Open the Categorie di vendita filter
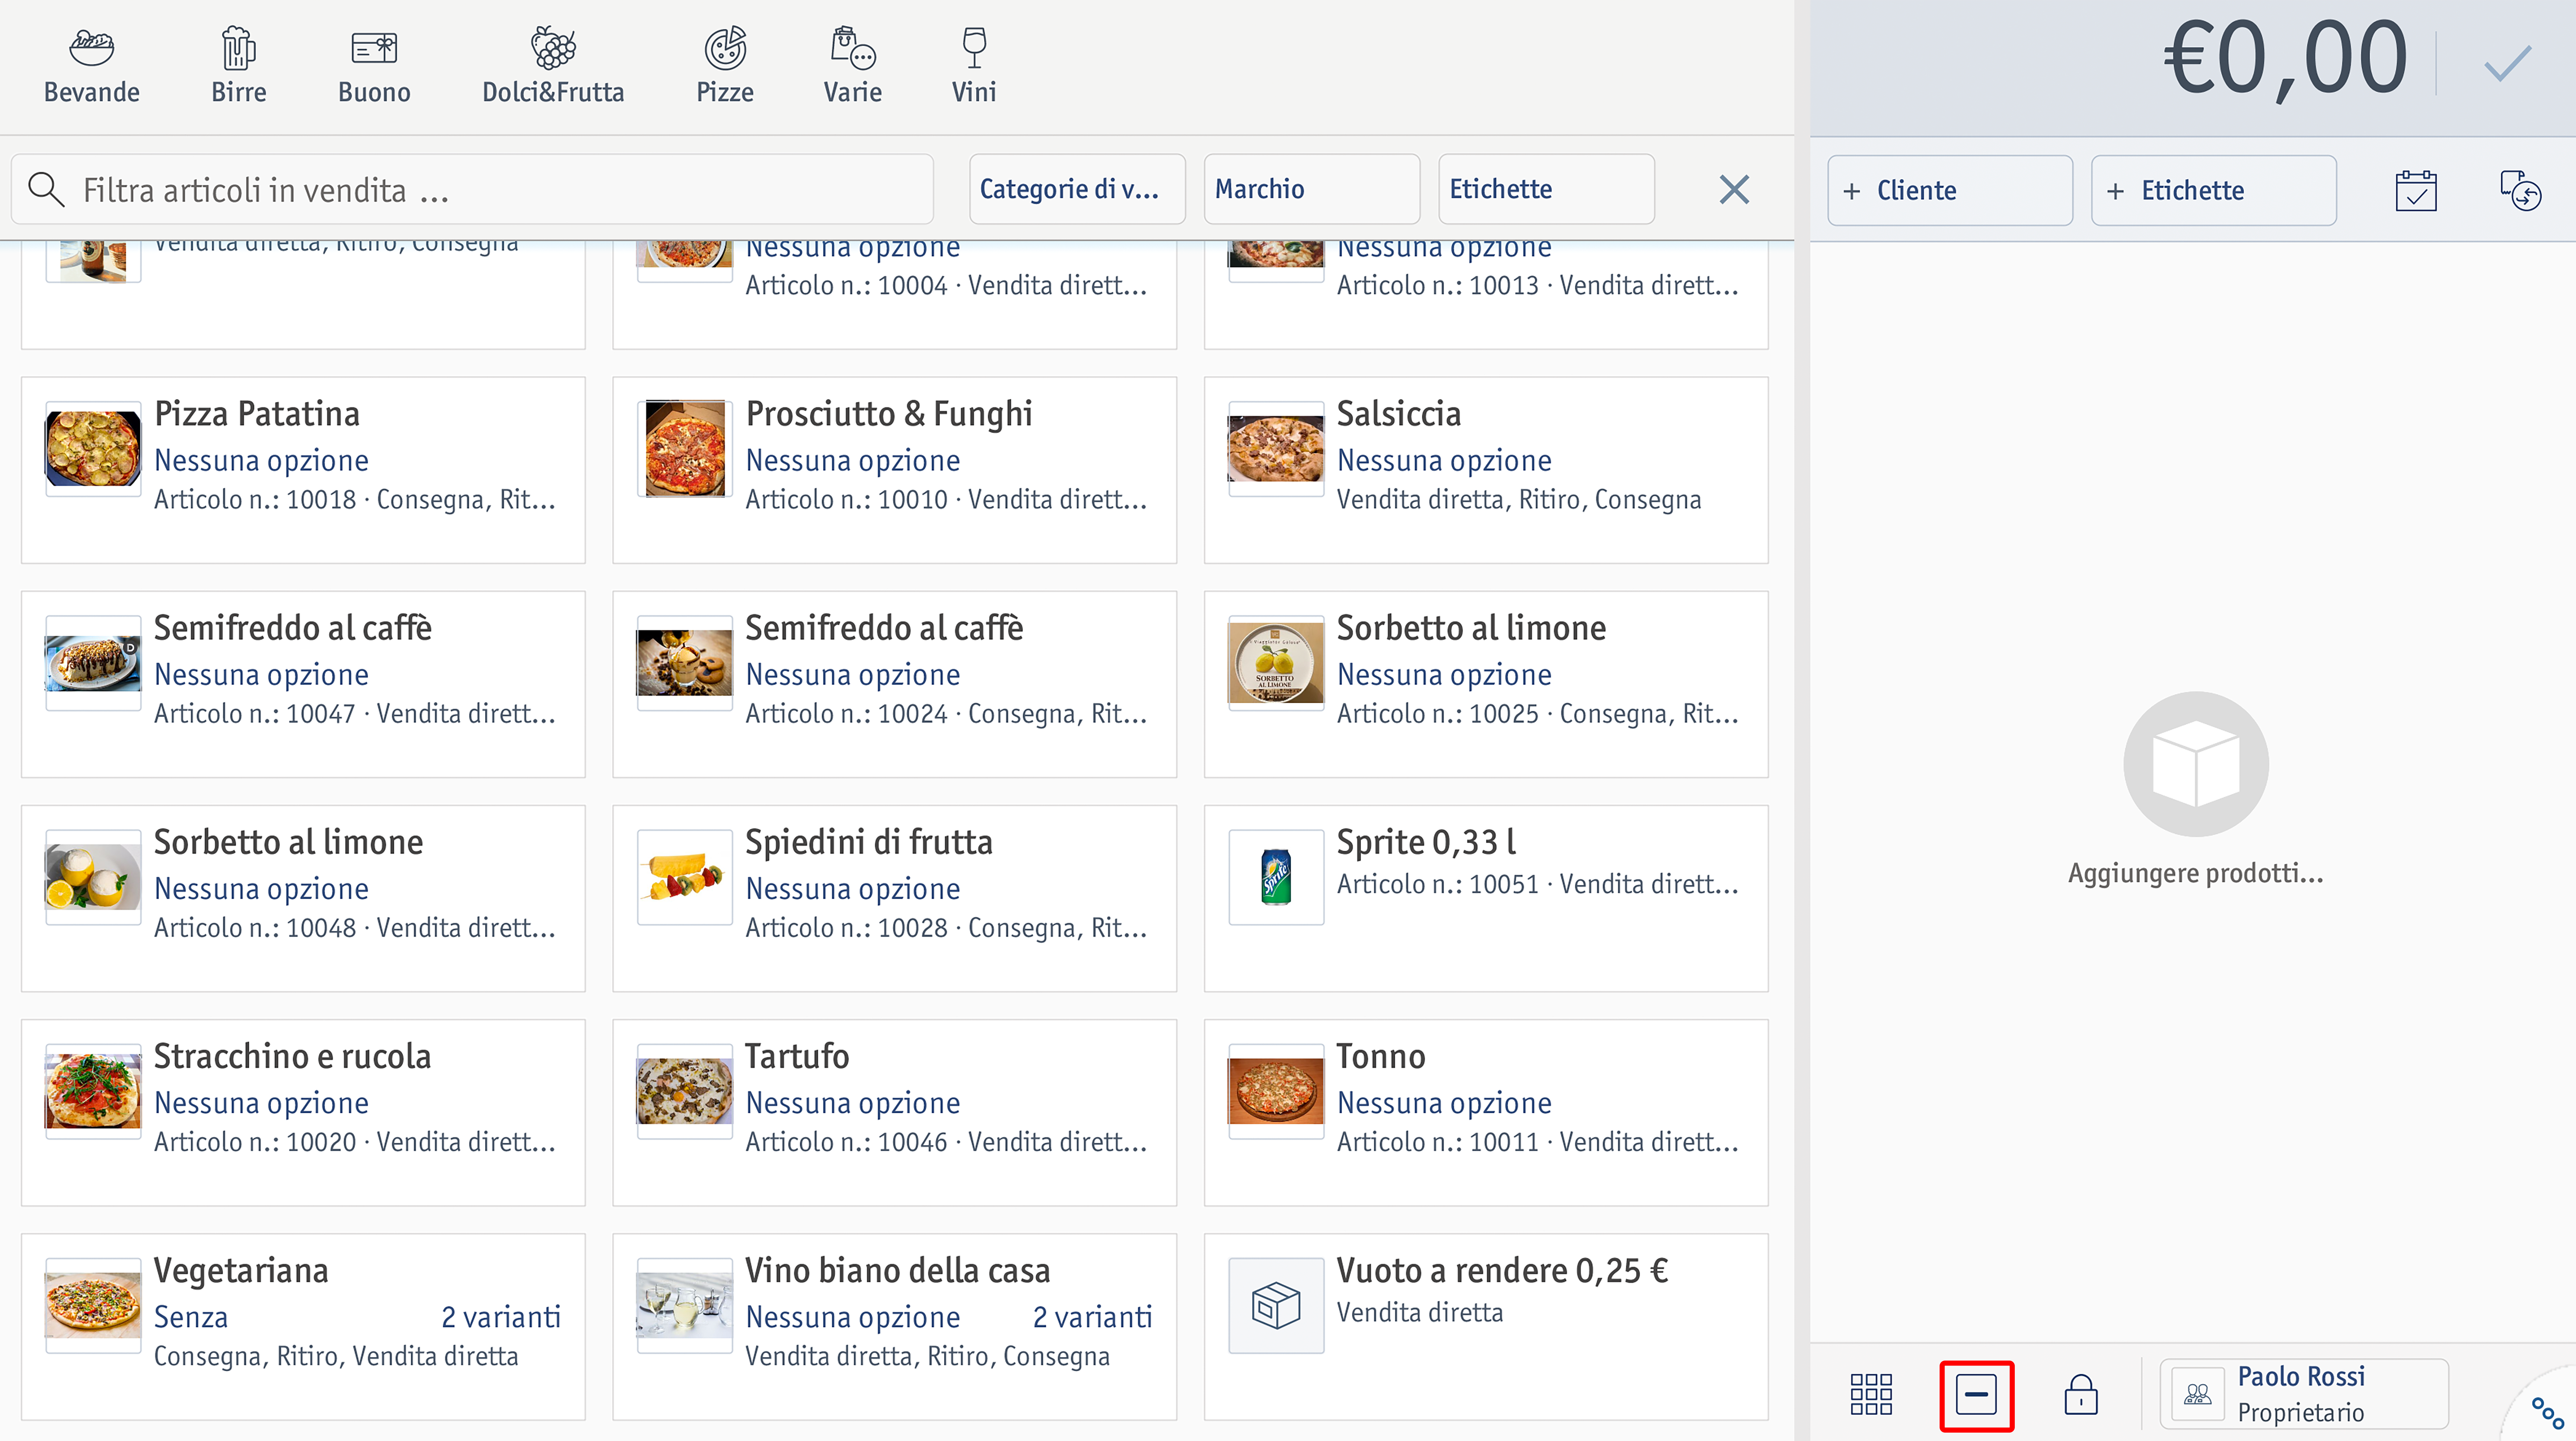This screenshot has width=2576, height=1441. [x=1077, y=189]
